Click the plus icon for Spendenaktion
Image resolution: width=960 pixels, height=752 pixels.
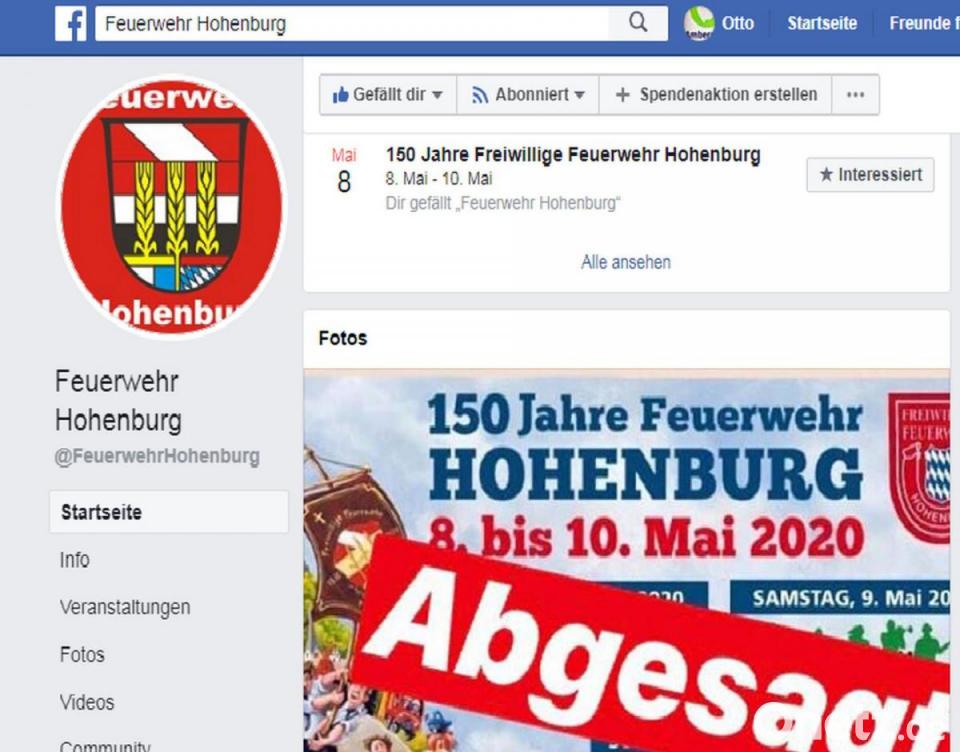coord(622,95)
